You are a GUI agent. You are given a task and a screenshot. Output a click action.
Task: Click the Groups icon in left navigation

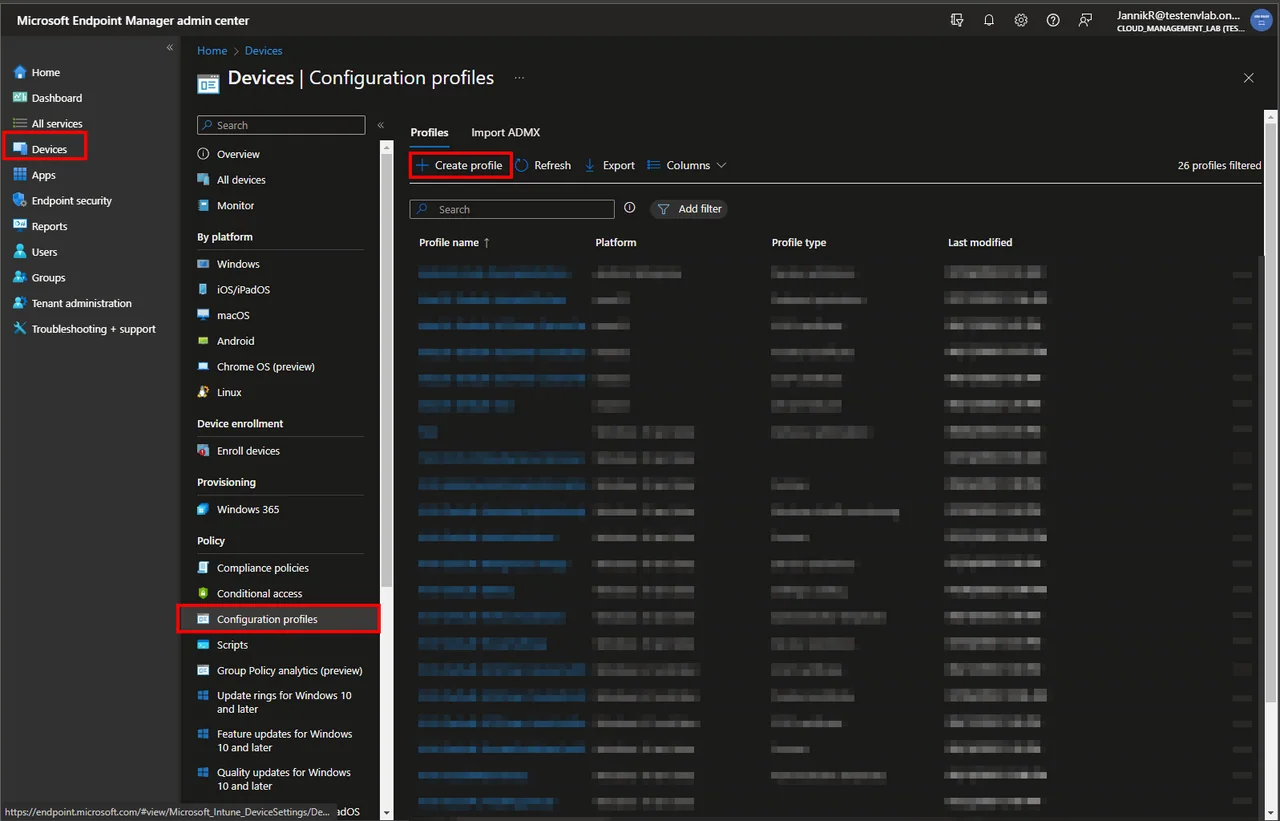point(20,277)
